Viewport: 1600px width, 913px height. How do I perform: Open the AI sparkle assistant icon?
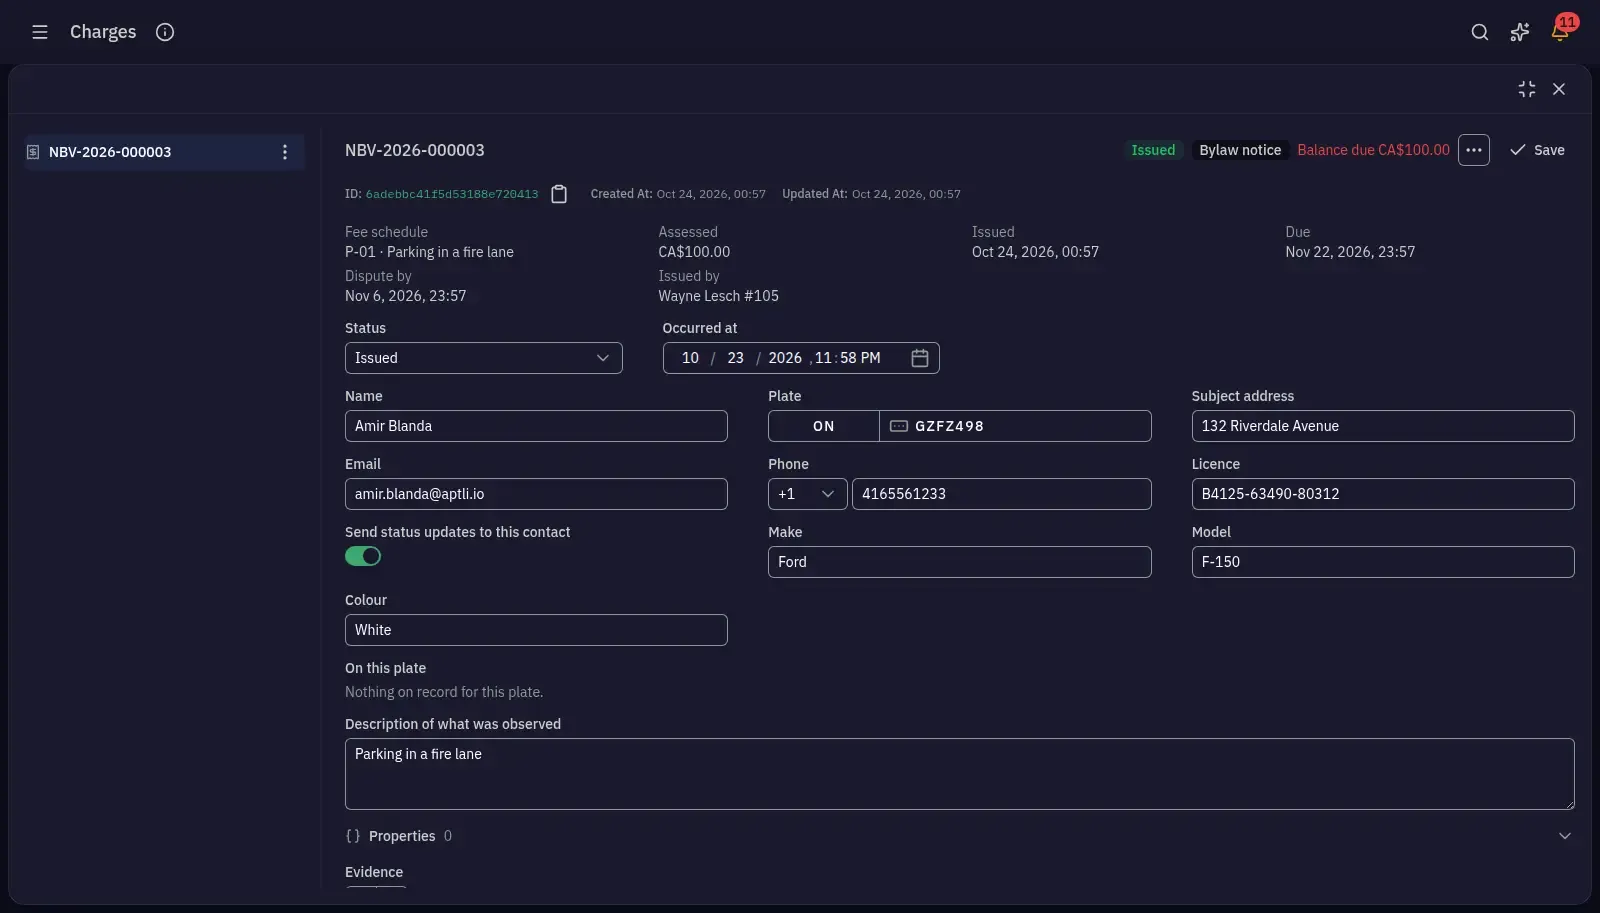click(1520, 32)
